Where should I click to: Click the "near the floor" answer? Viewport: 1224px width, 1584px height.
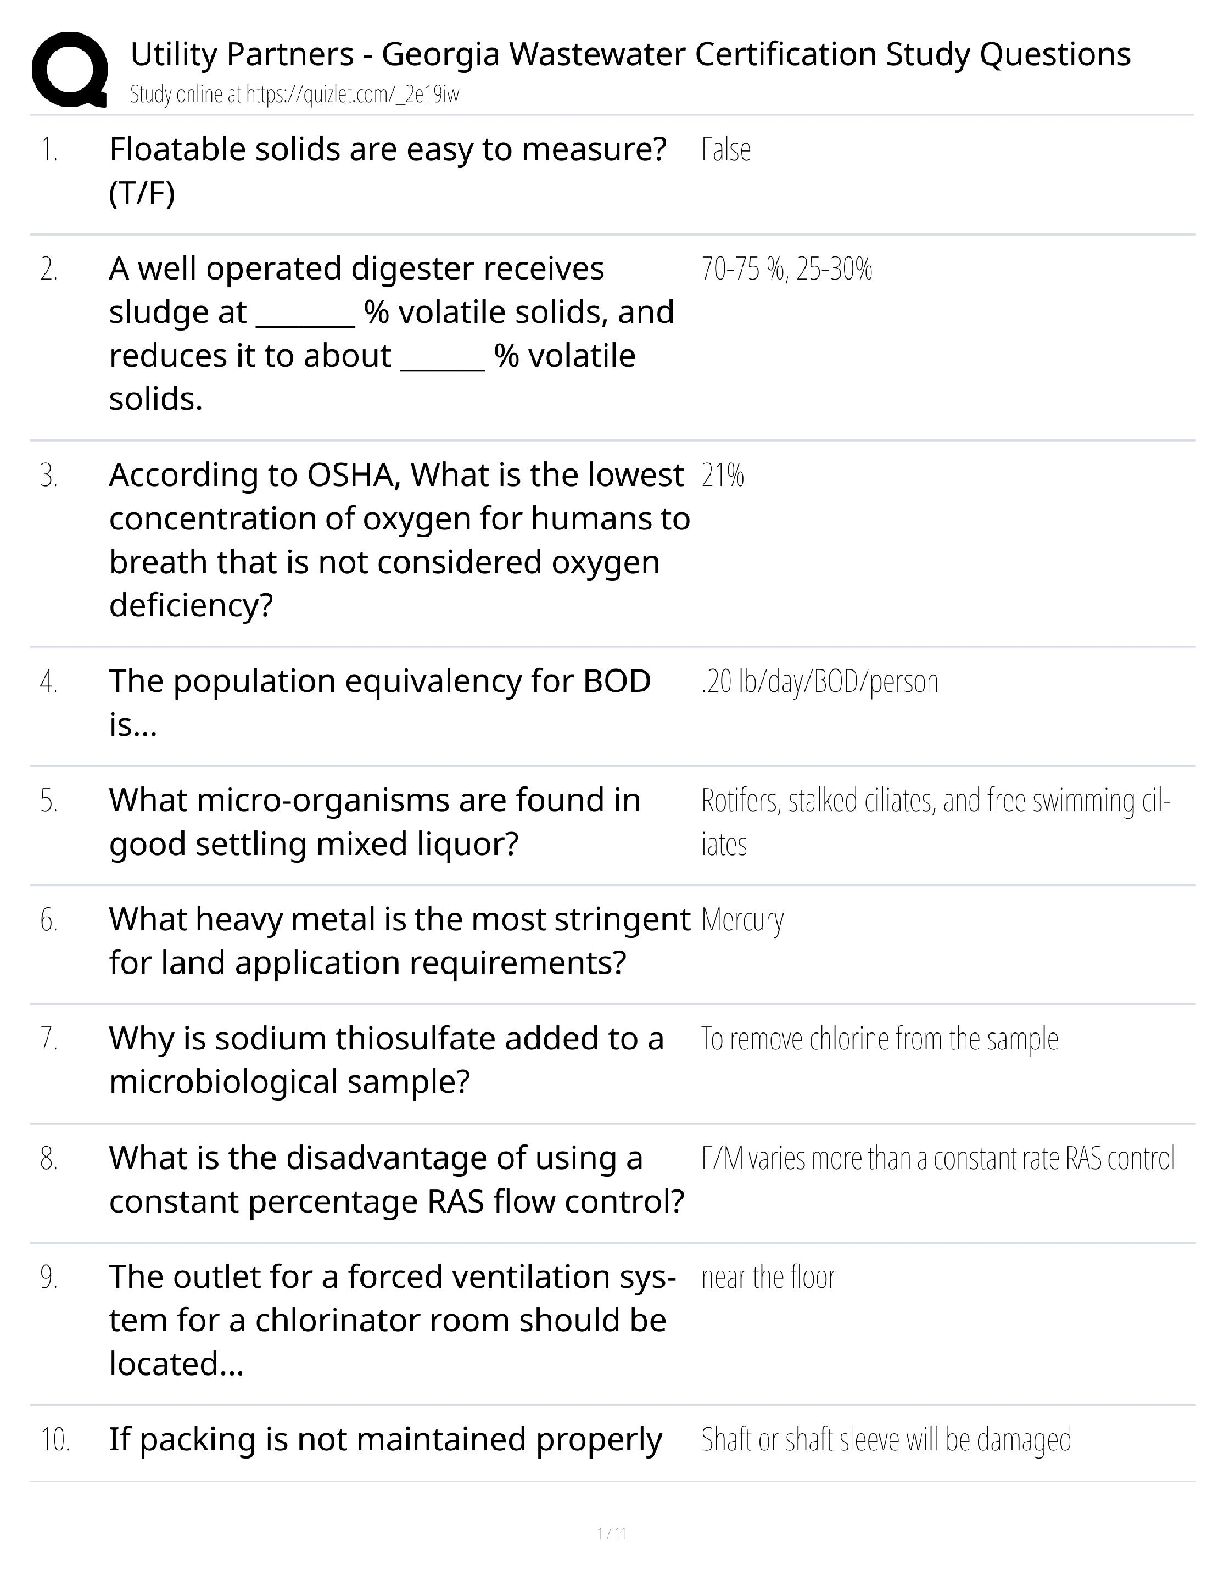[767, 1277]
